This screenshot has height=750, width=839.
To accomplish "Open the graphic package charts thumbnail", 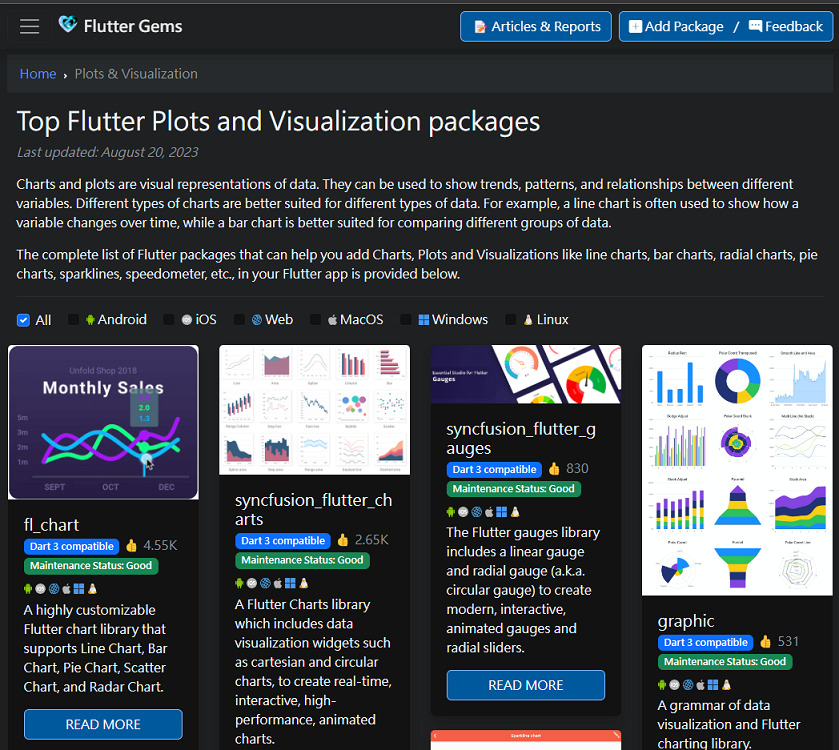I will pos(737,470).
